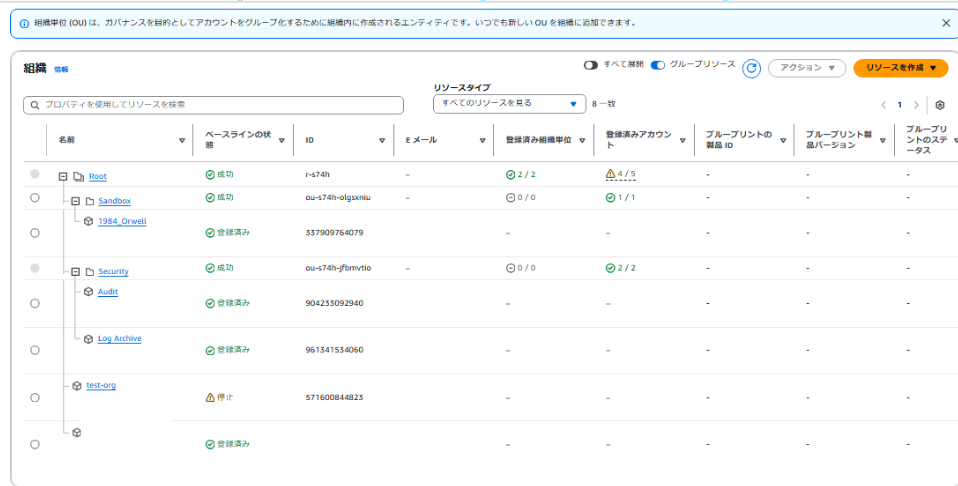This screenshot has height=486, width=958.
Task: Click success check icon in Root row
Action: pos(210,174)
